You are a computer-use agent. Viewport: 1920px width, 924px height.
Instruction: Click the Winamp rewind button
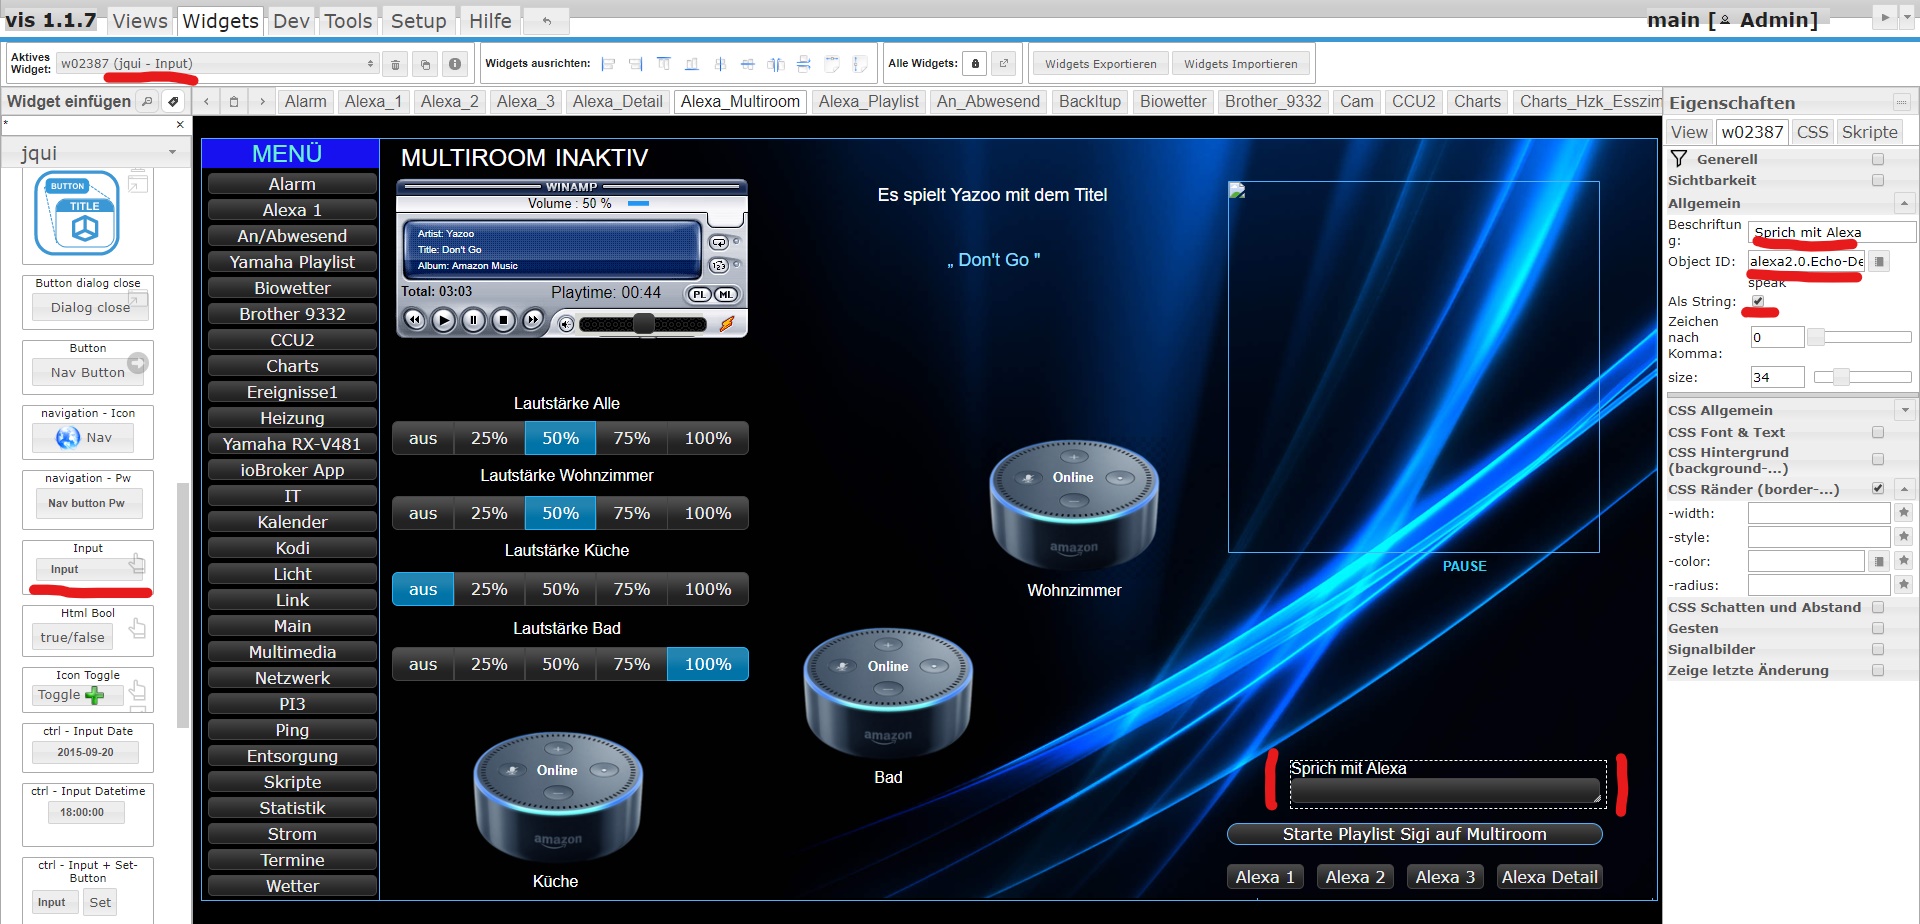(x=414, y=320)
